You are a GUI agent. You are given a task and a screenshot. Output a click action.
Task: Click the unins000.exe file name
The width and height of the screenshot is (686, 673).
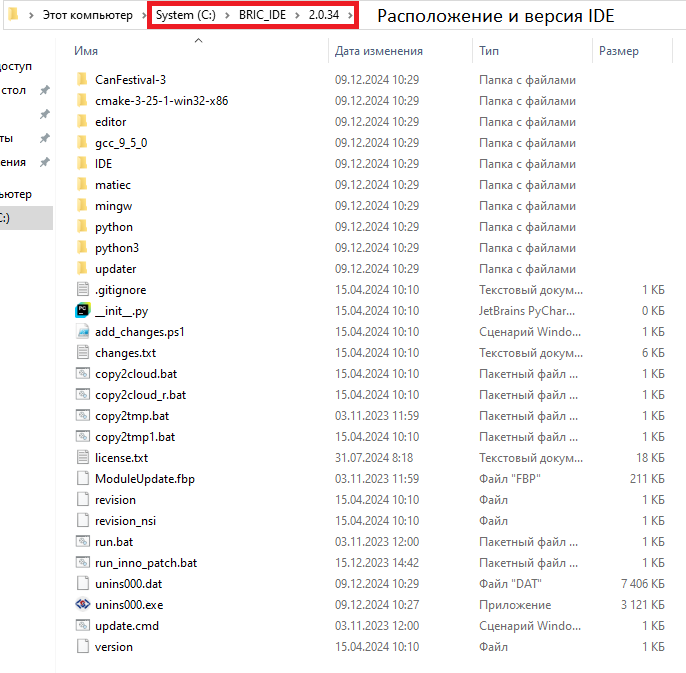[x=129, y=605]
